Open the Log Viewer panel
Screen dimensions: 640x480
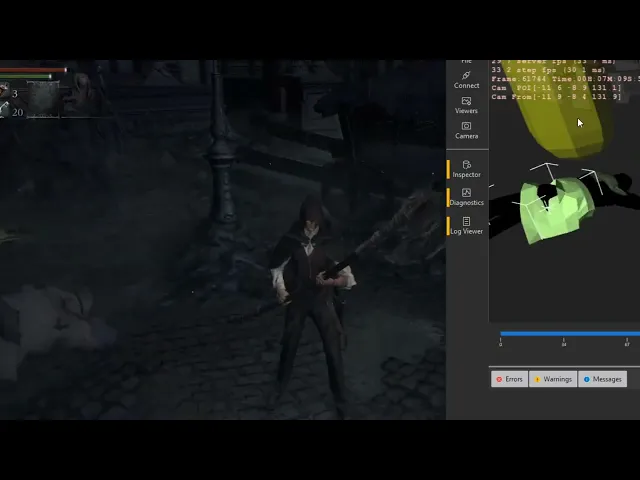tap(466, 226)
